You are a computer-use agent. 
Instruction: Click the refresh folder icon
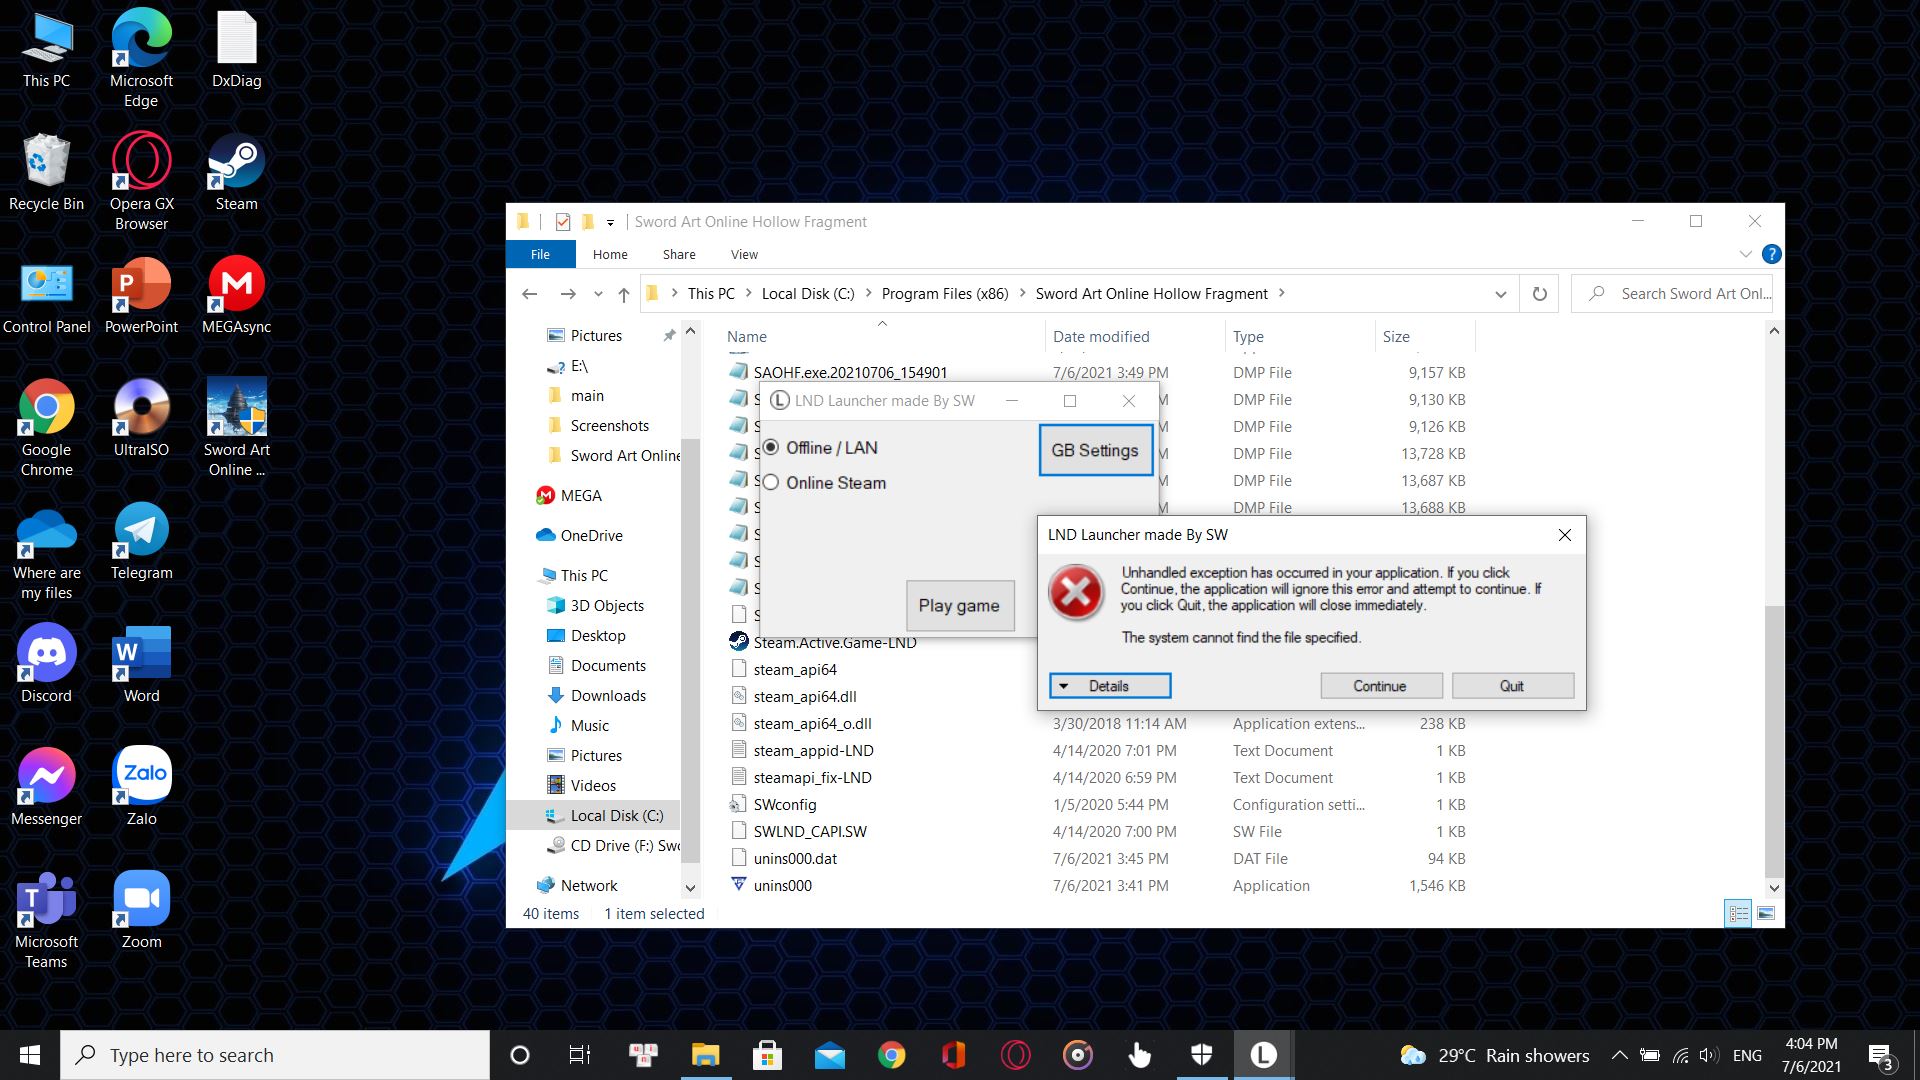[x=1540, y=294]
